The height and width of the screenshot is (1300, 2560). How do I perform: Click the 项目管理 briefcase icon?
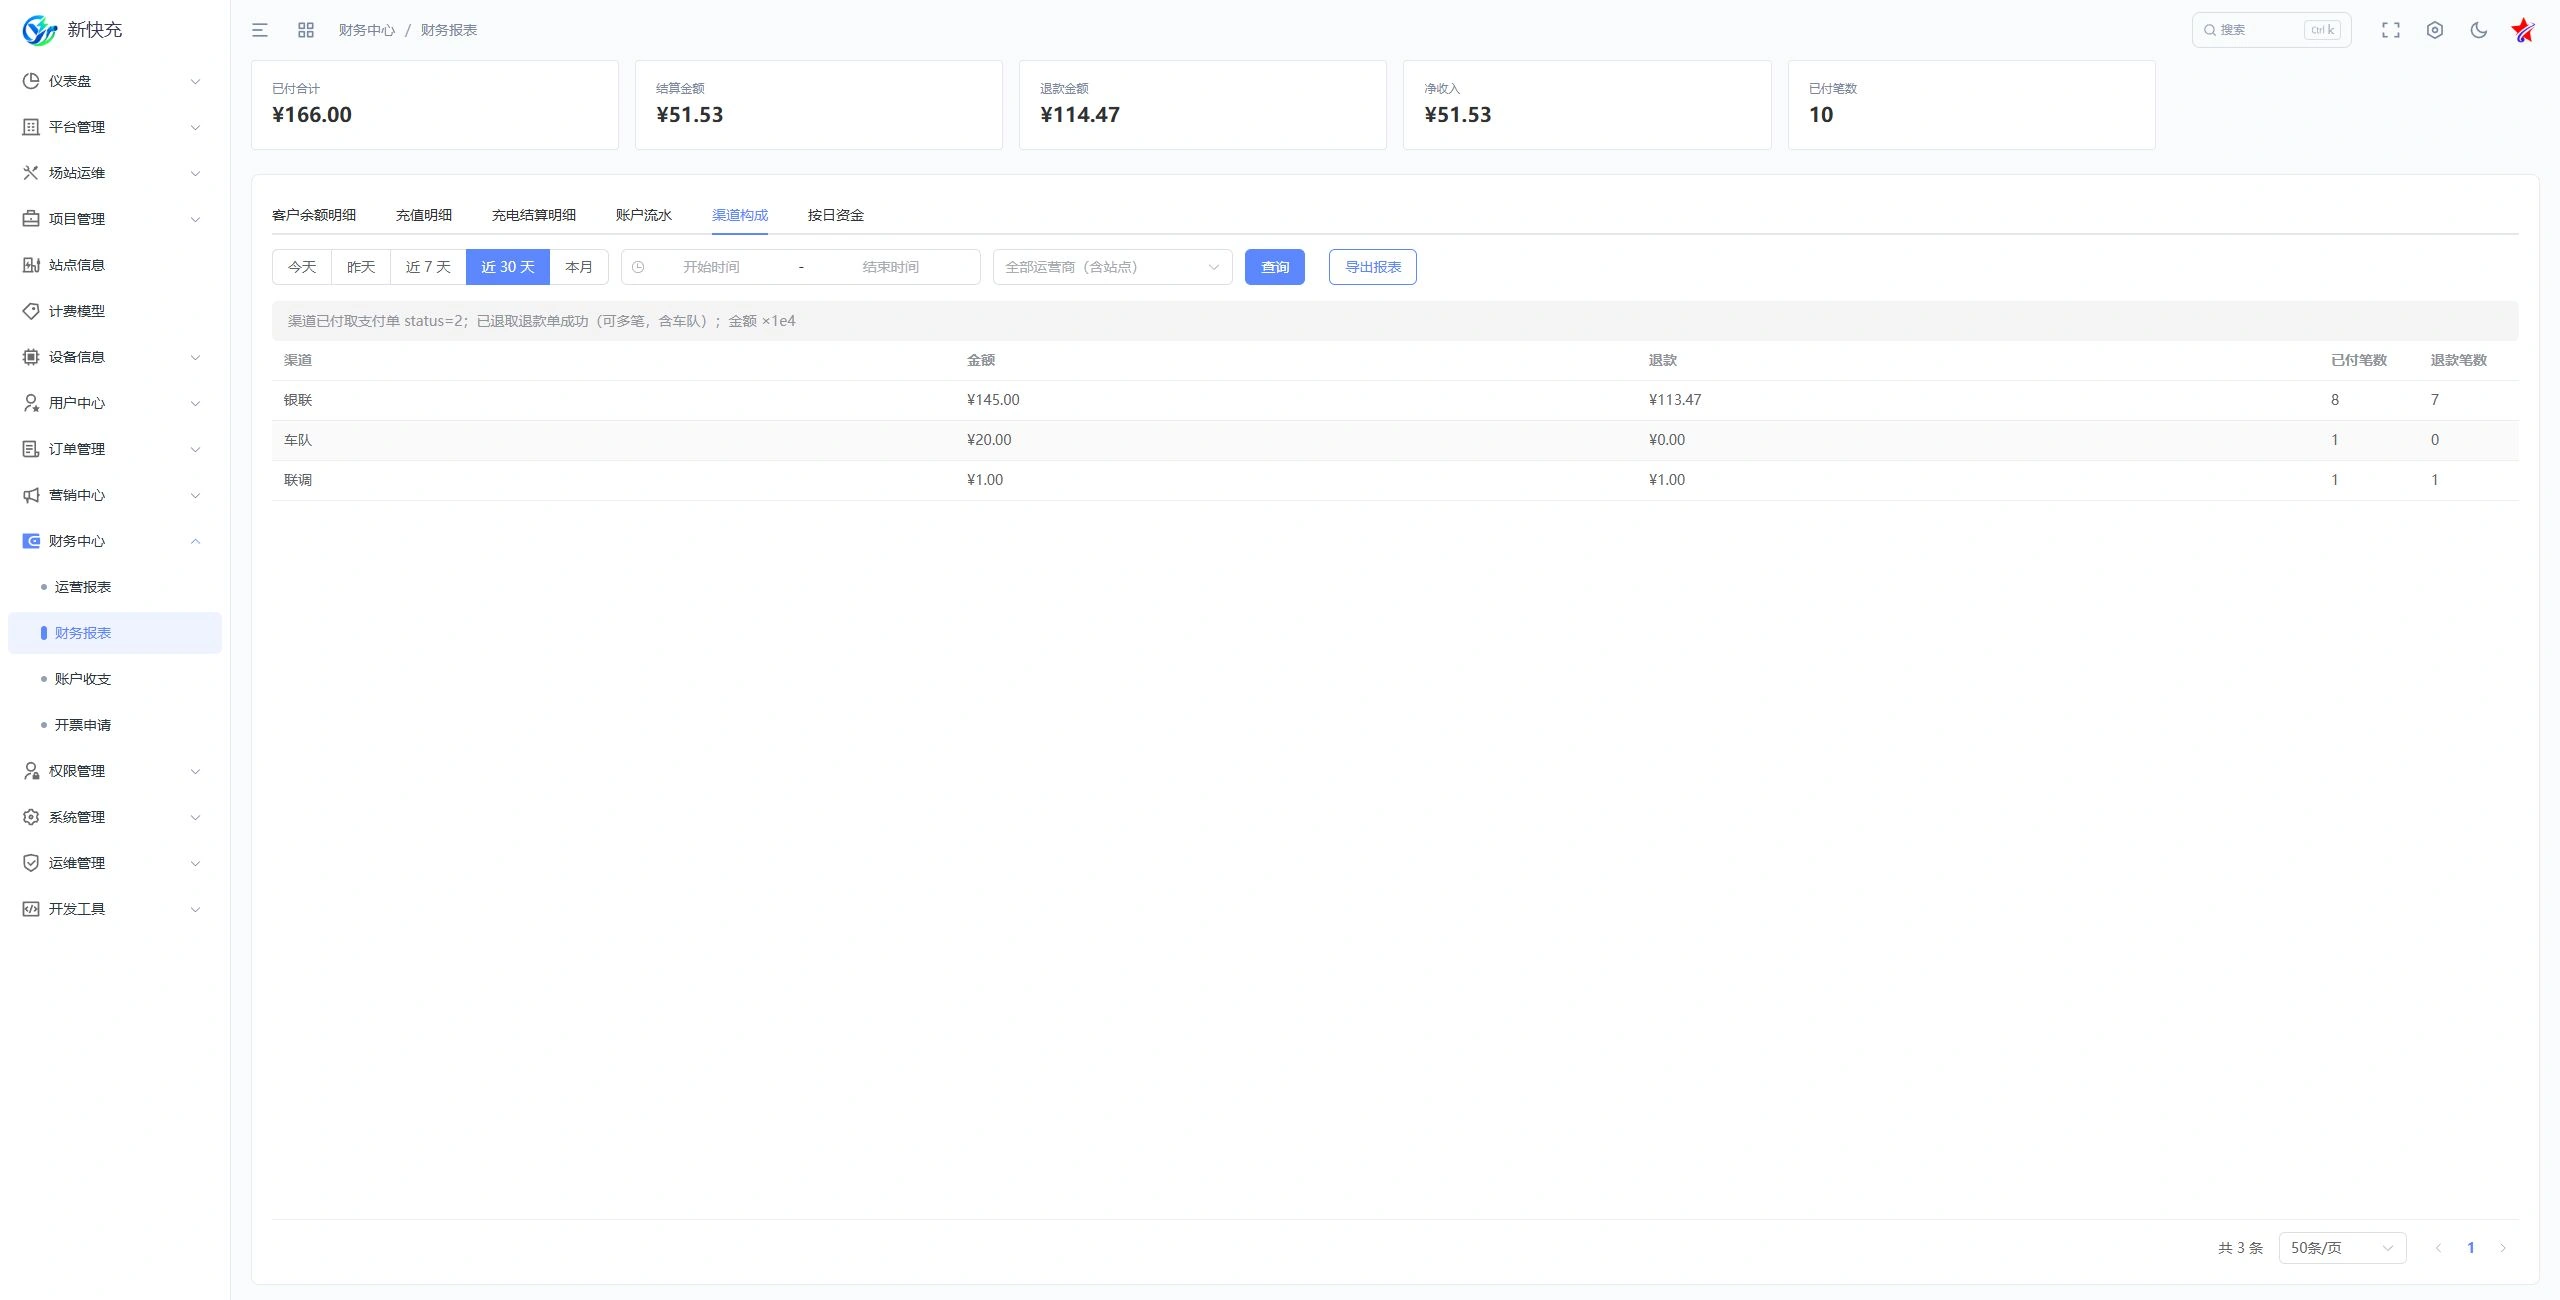(31, 219)
